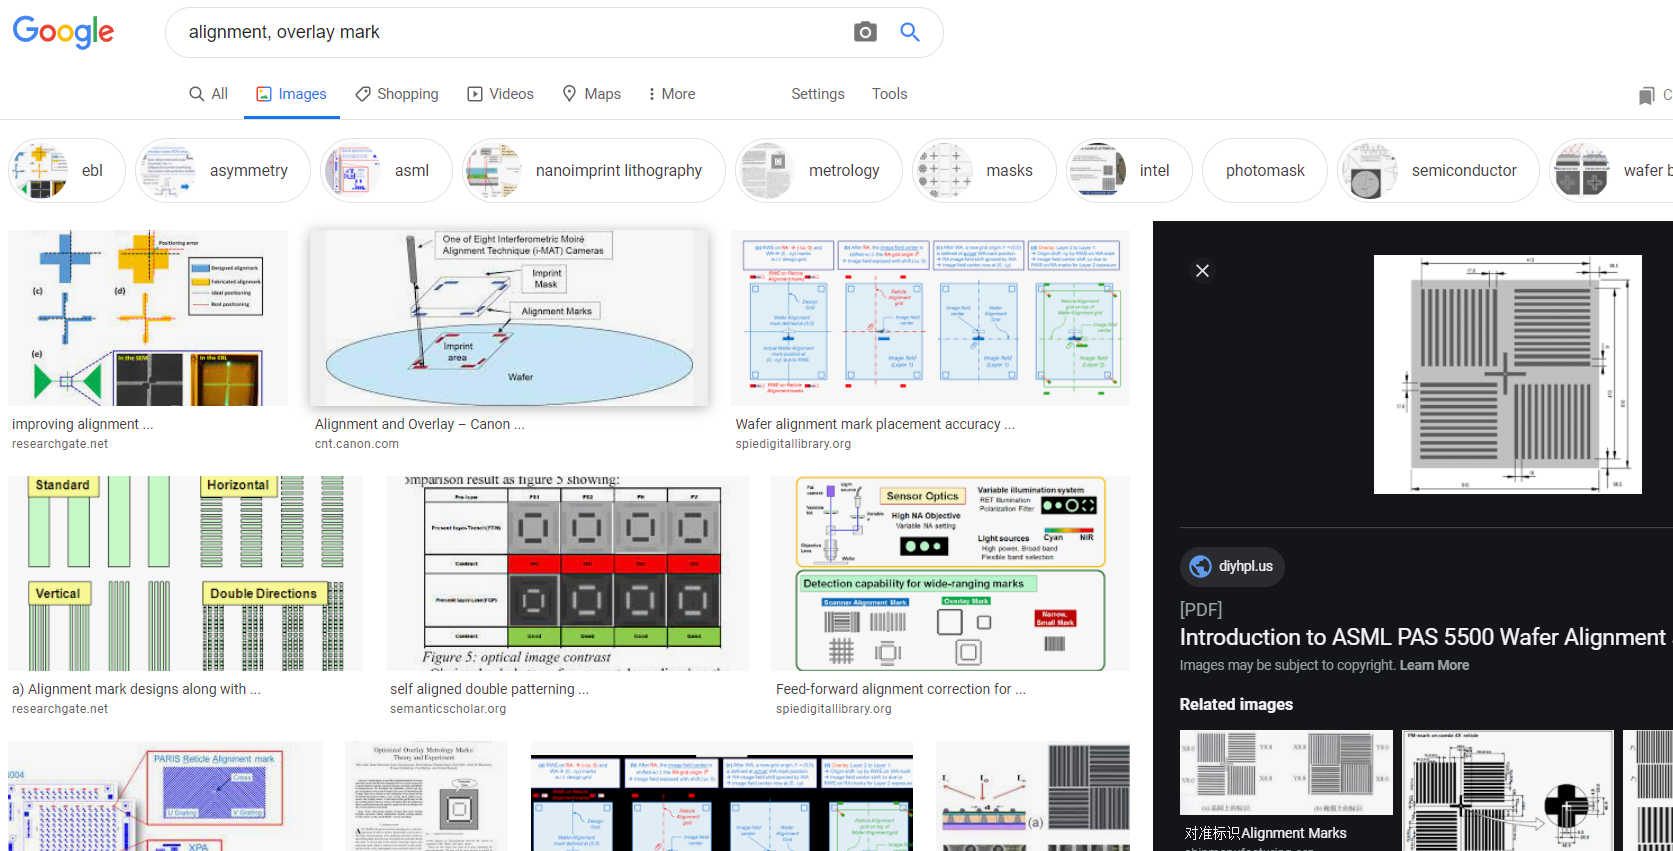The height and width of the screenshot is (851, 1673).
Task: Select the Images tab
Action: [x=291, y=94]
